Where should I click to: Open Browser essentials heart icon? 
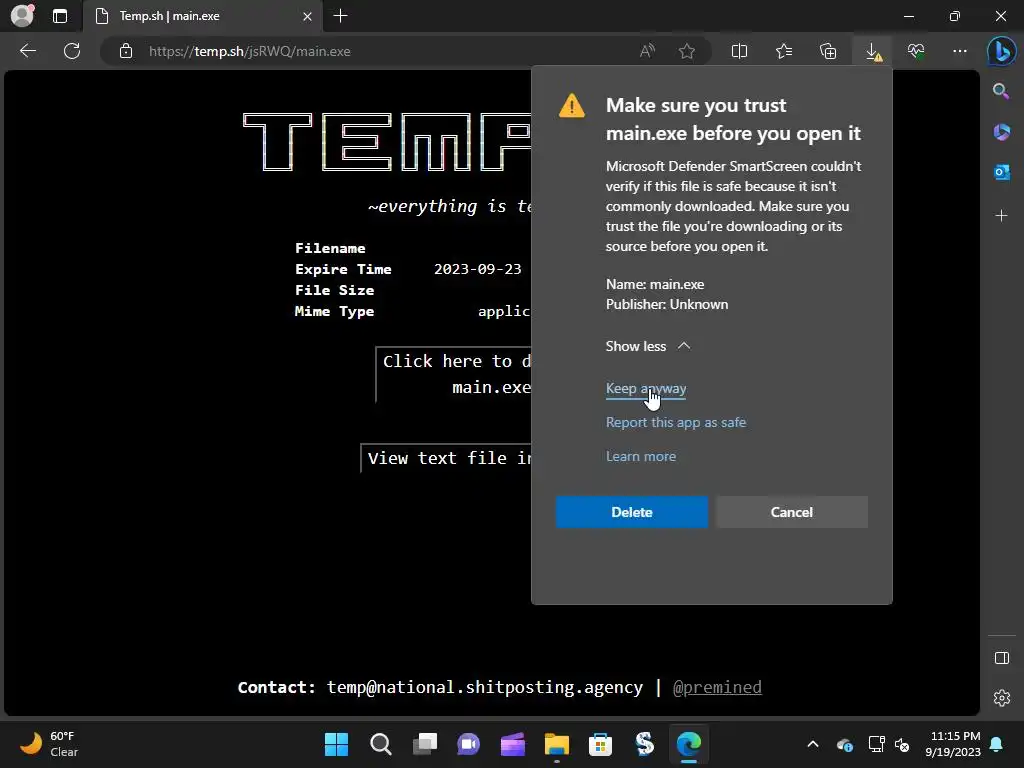click(x=916, y=51)
